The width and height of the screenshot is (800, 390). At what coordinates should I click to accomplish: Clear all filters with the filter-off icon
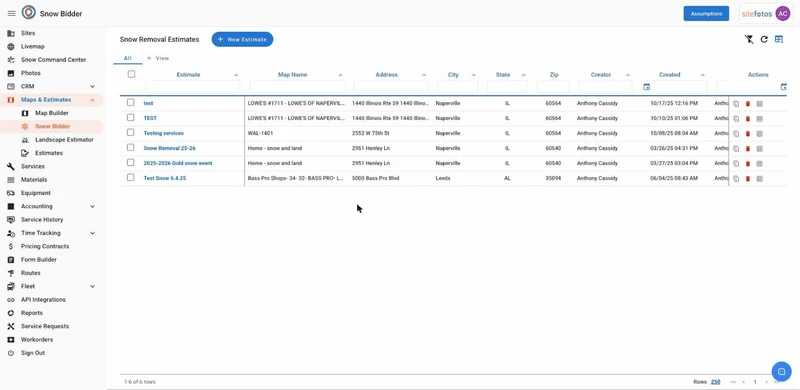748,39
